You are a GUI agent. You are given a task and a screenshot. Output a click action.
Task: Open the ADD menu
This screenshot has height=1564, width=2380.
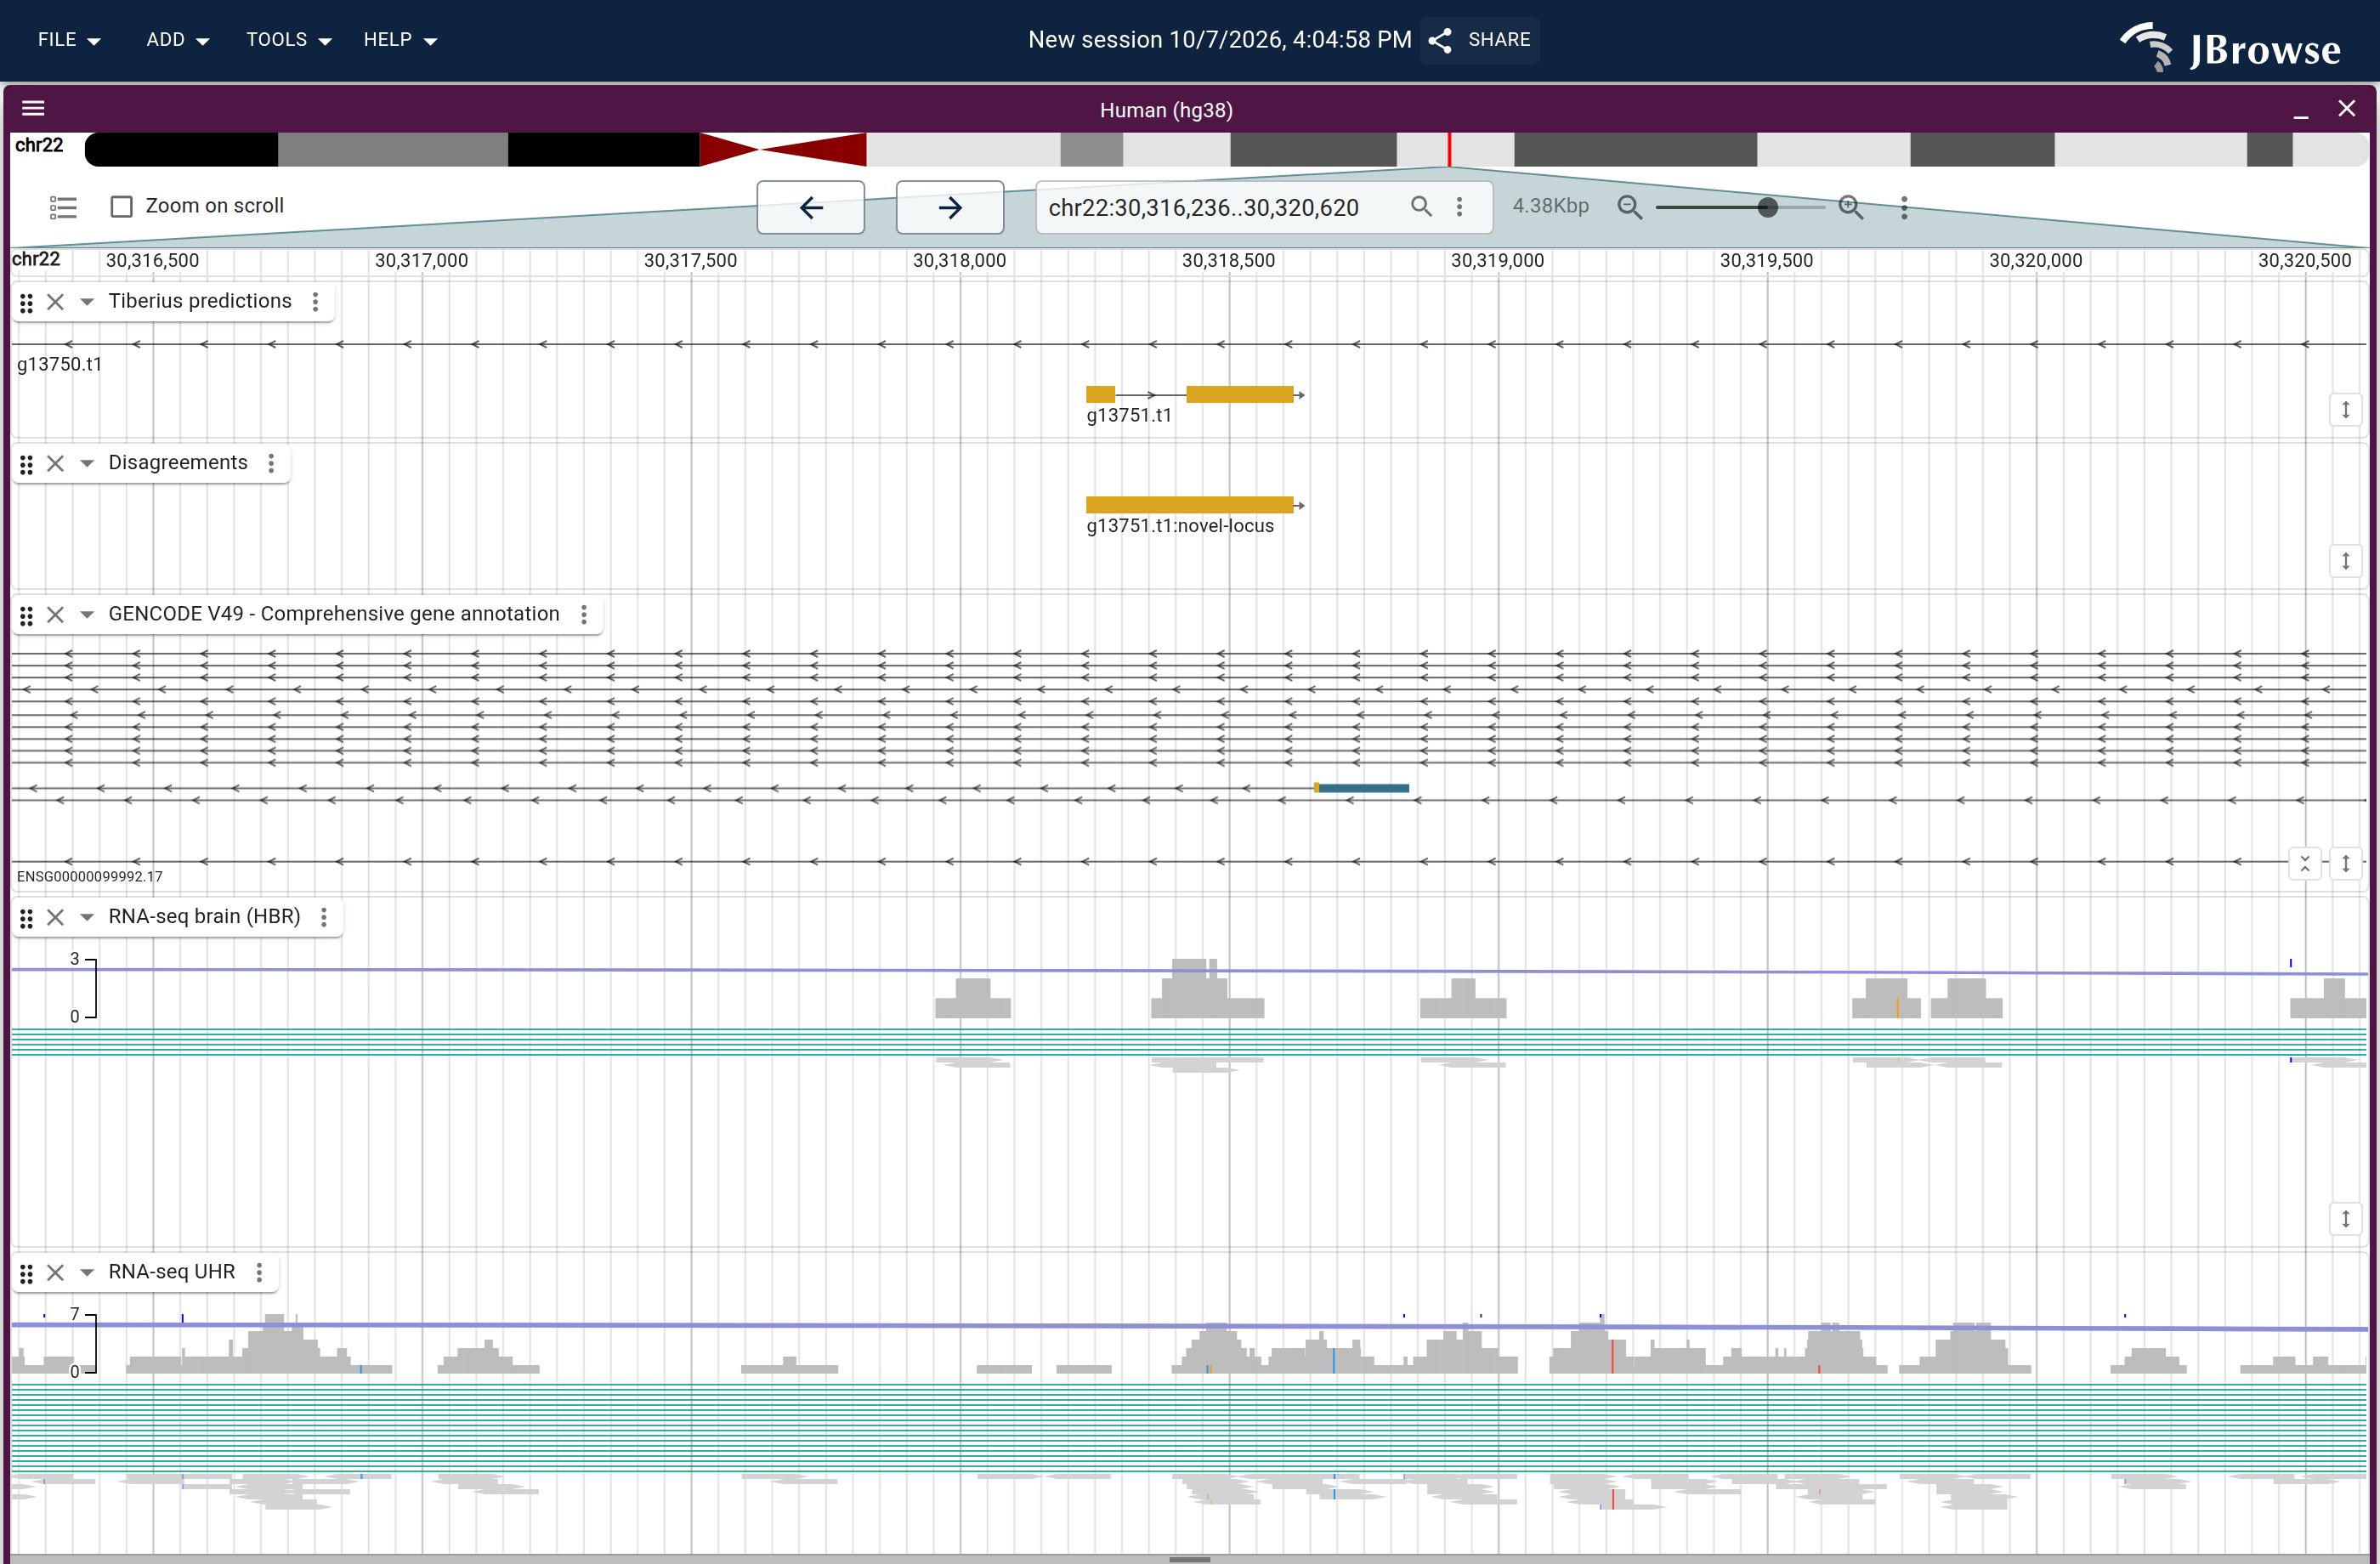pos(177,40)
